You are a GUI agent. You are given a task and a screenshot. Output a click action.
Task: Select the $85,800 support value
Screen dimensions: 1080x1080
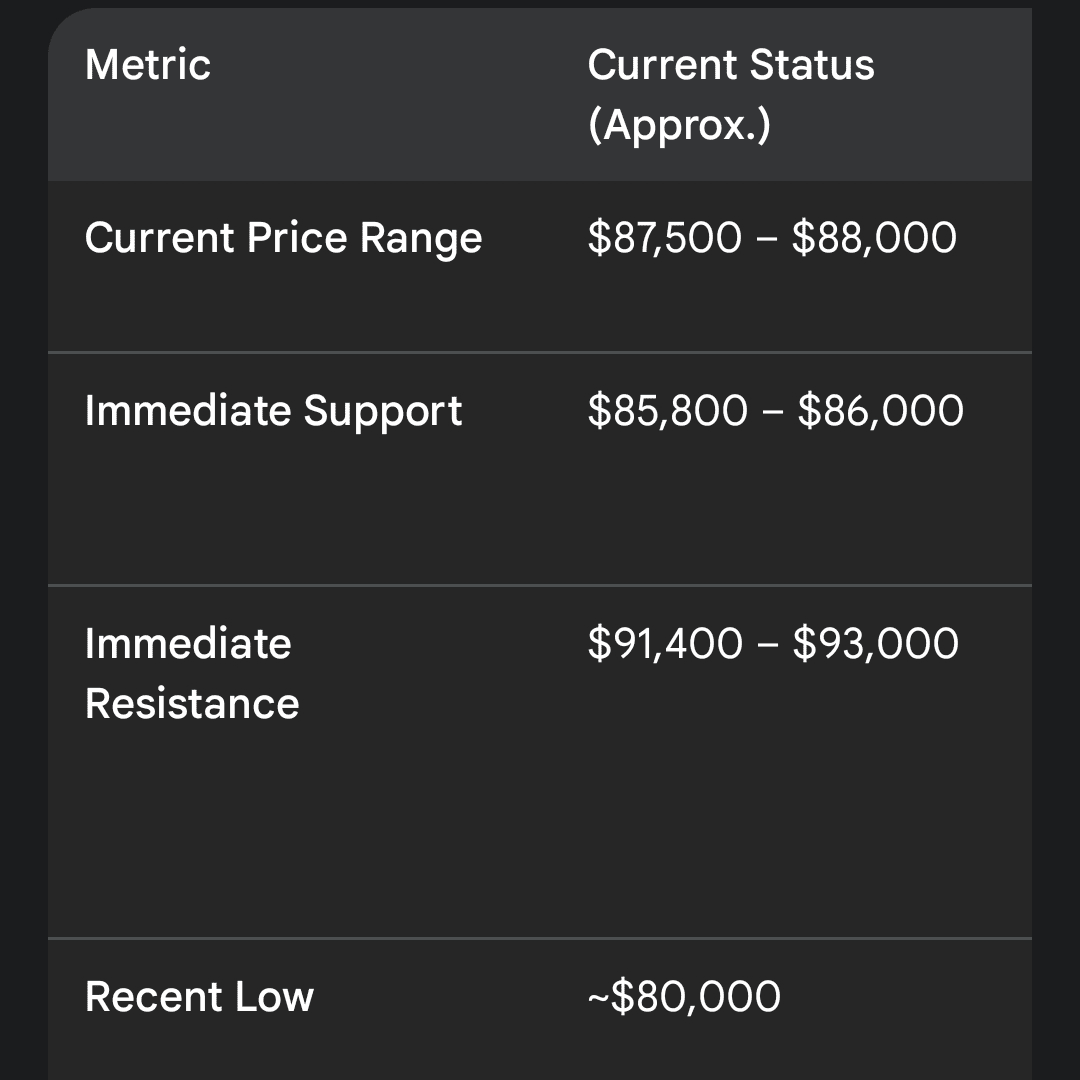point(667,412)
